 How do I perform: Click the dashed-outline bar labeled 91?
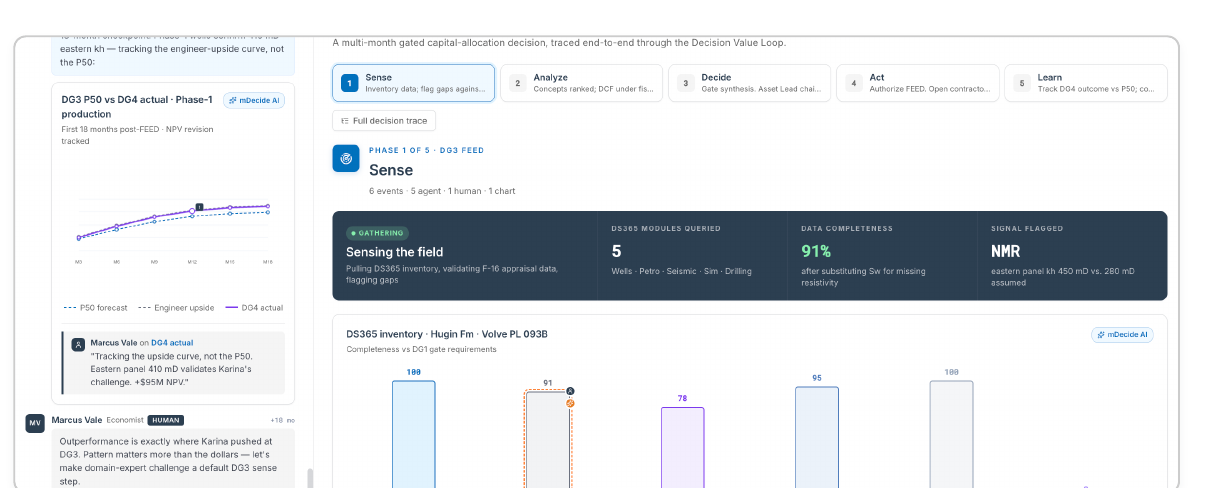(548, 439)
